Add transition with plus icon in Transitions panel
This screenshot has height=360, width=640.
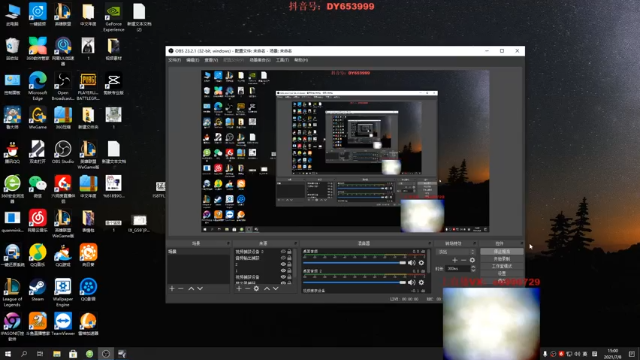pos(455,260)
